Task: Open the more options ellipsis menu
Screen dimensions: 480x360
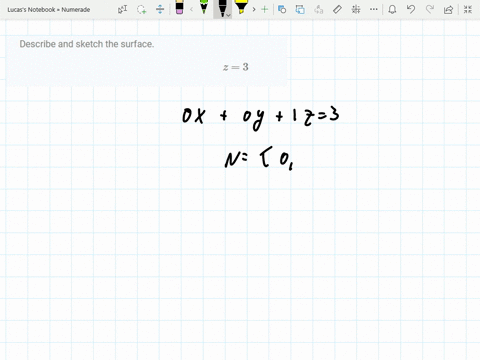Action: pos(374,9)
